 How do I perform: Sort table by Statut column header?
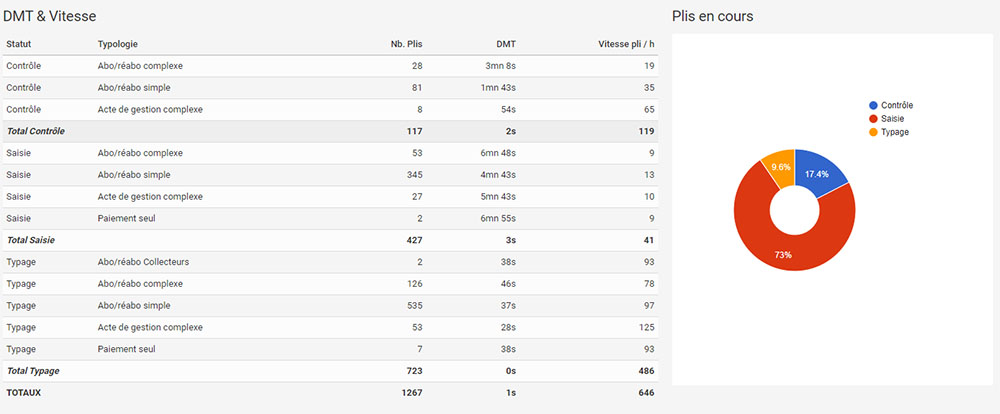(19, 44)
